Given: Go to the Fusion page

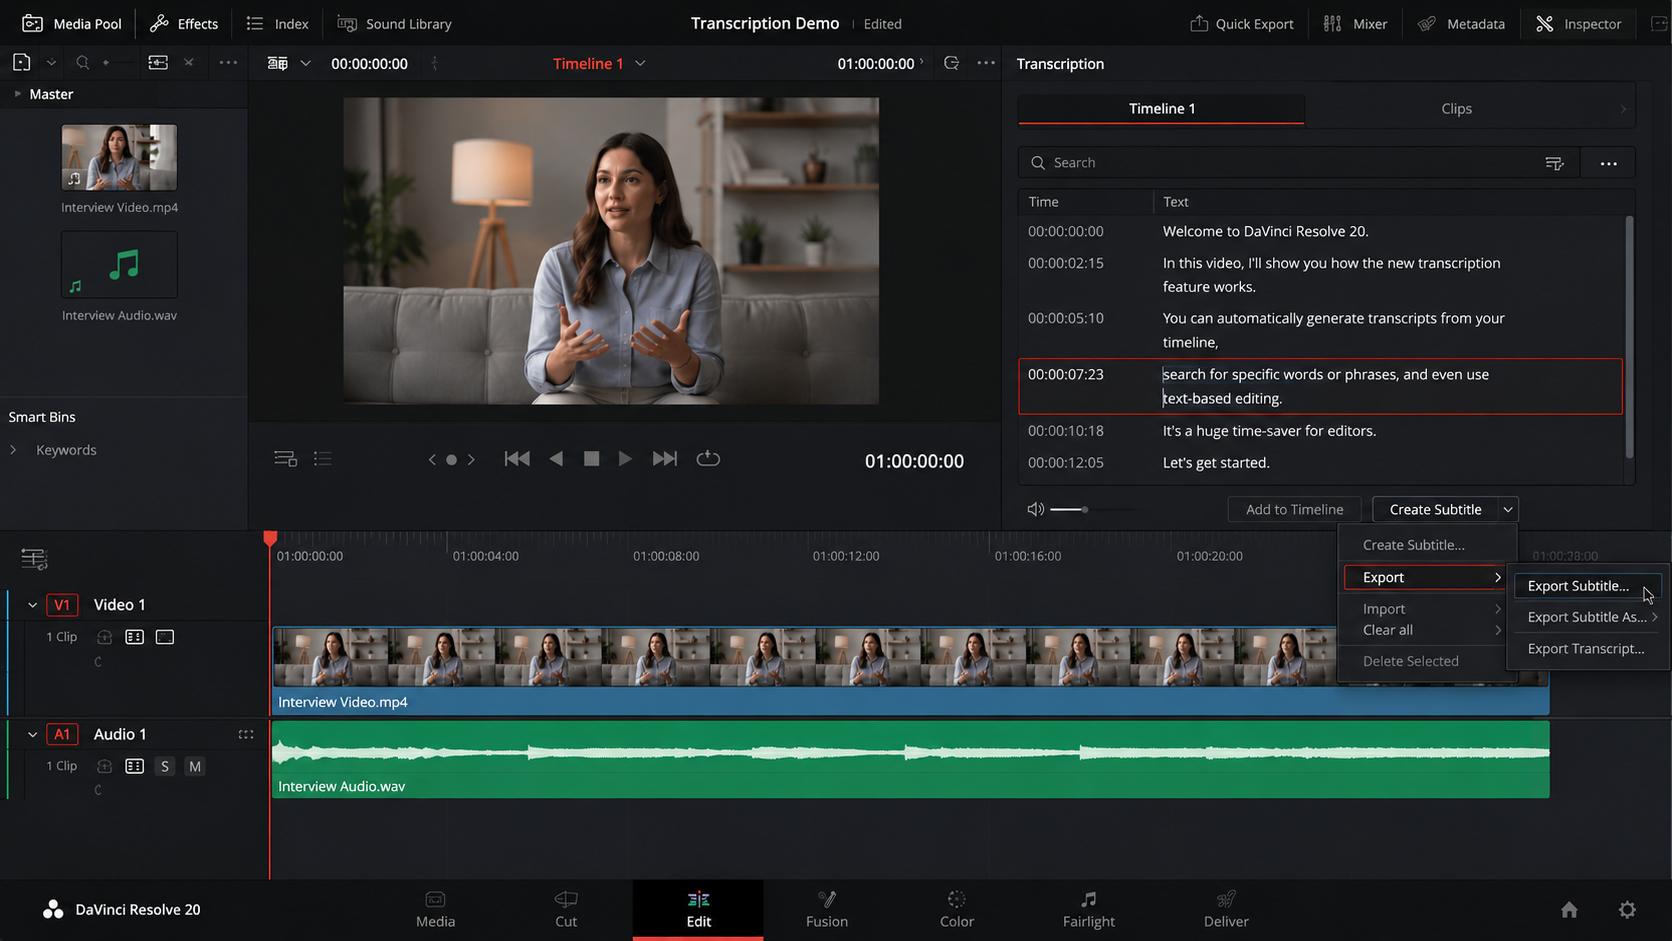Looking at the screenshot, I should (x=827, y=909).
